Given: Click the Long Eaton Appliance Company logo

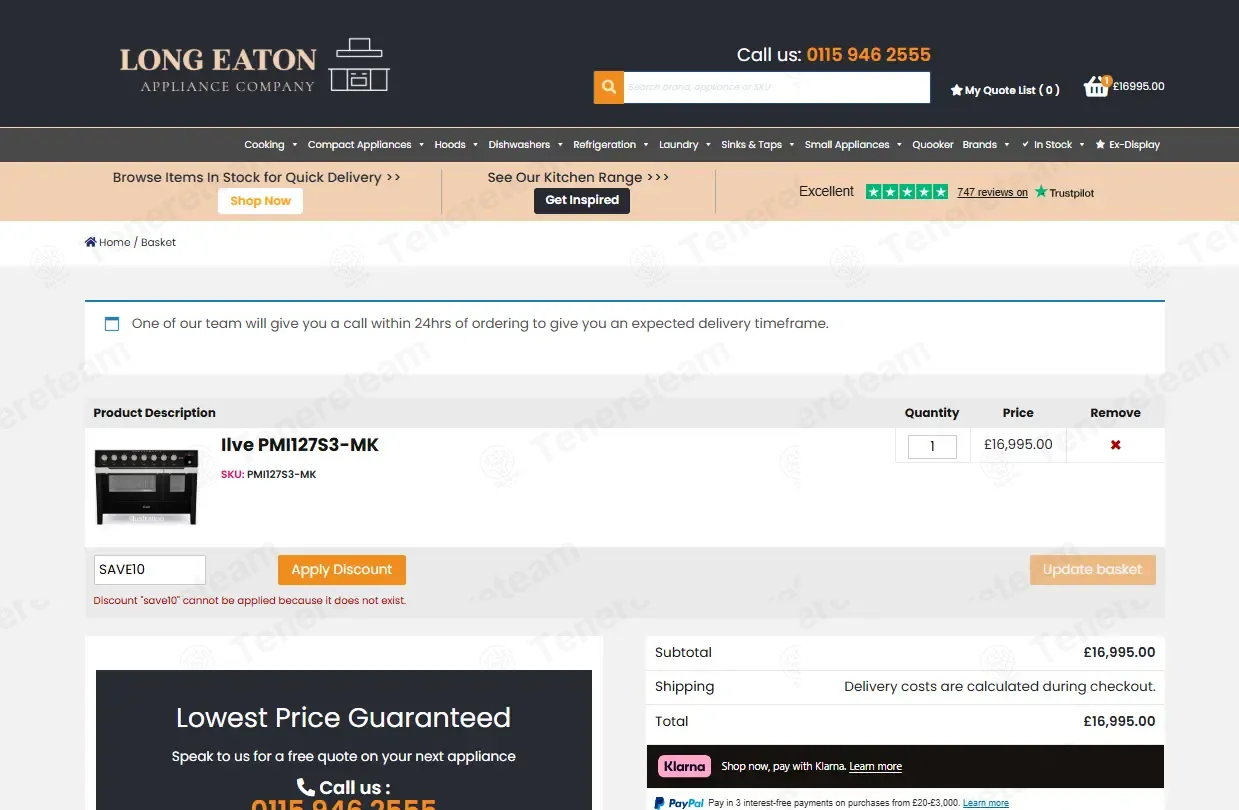Looking at the screenshot, I should point(254,66).
